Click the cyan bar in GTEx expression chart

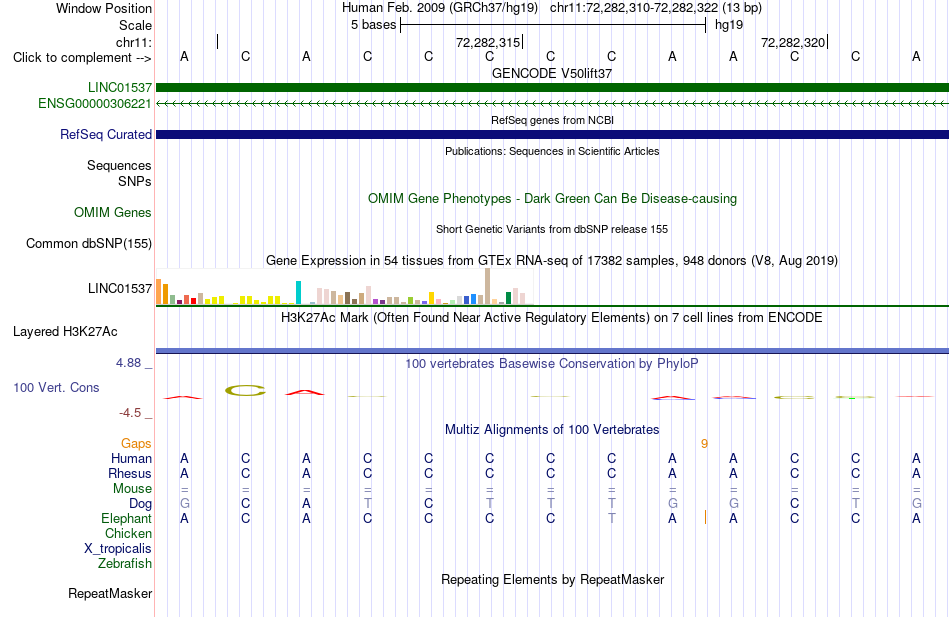pyautogui.click(x=298, y=292)
